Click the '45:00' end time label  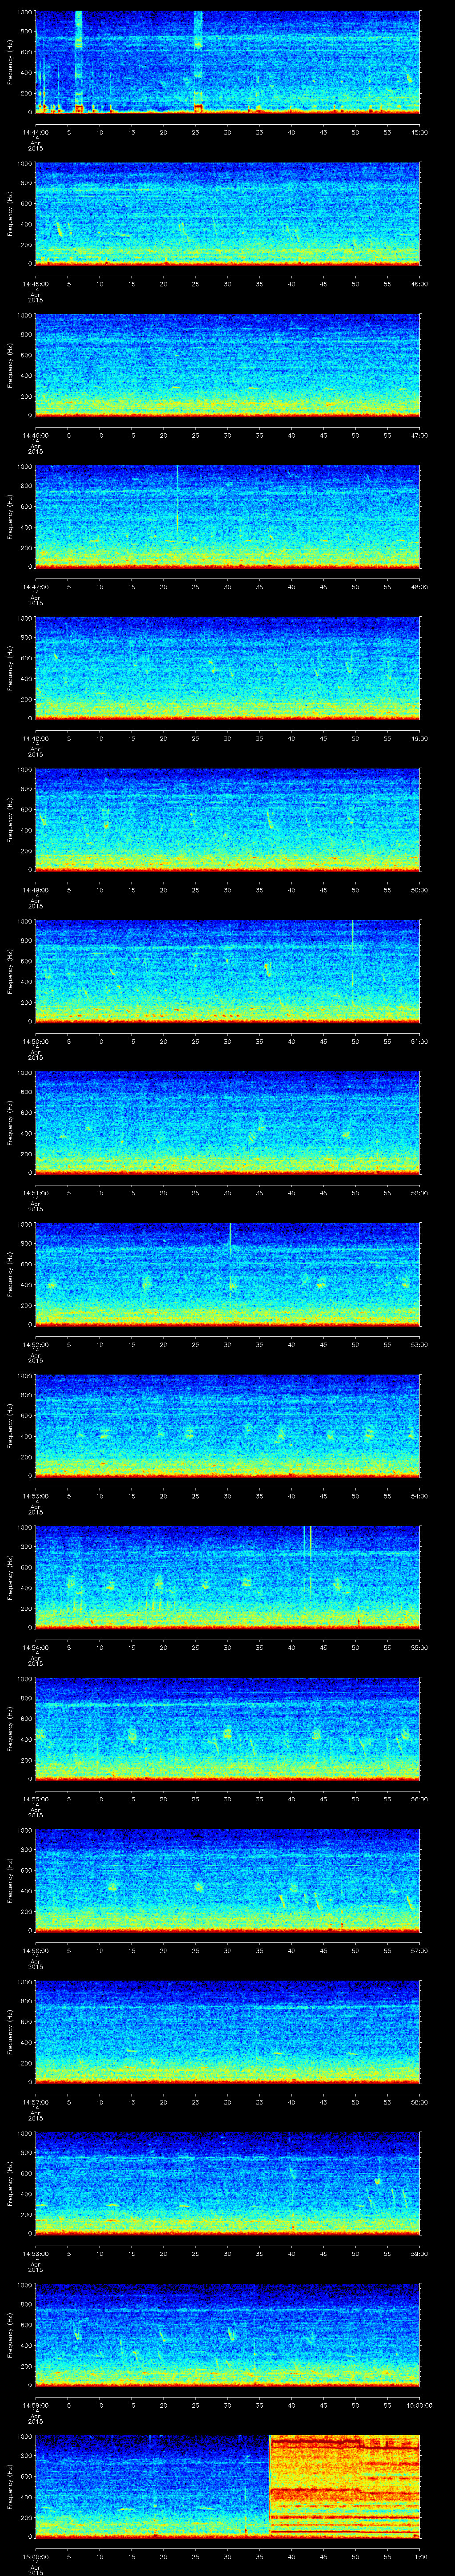click(x=420, y=132)
